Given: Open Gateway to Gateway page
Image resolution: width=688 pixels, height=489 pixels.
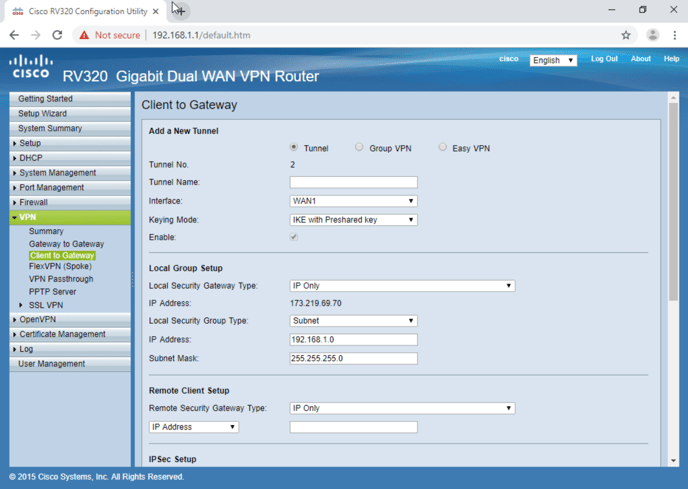Looking at the screenshot, I should pyautogui.click(x=66, y=244).
